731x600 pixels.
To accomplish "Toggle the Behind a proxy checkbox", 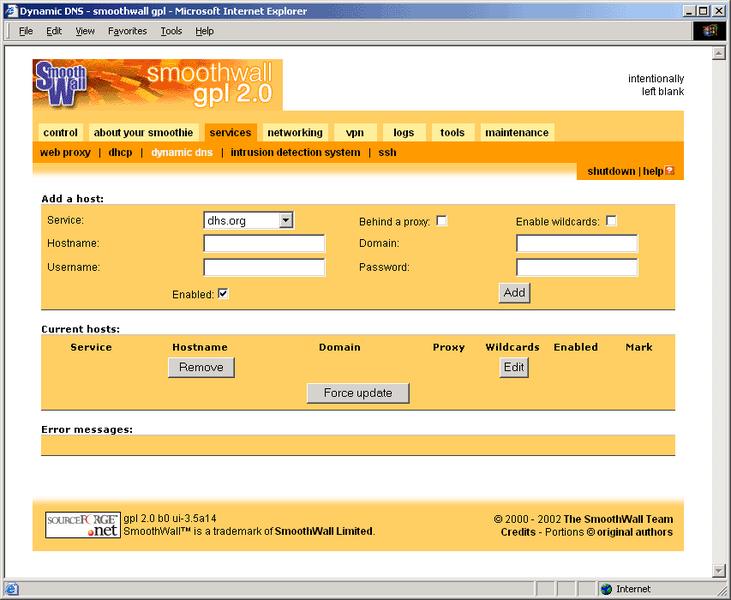I will pyautogui.click(x=441, y=221).
